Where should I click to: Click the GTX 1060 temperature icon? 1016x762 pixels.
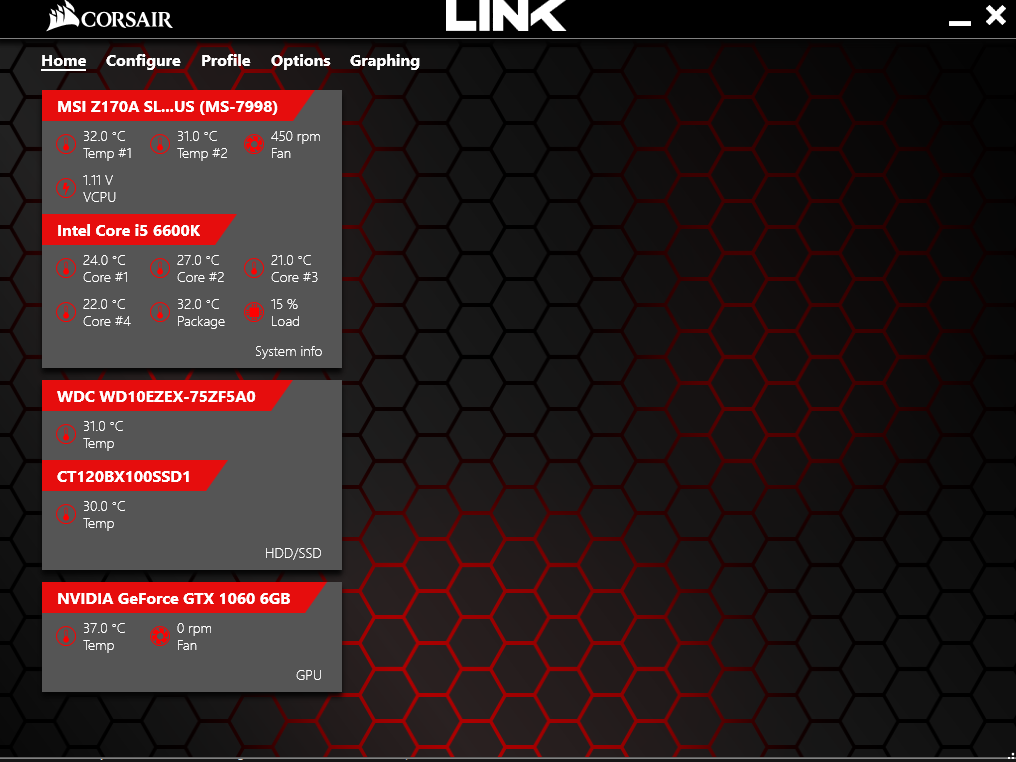(x=65, y=636)
